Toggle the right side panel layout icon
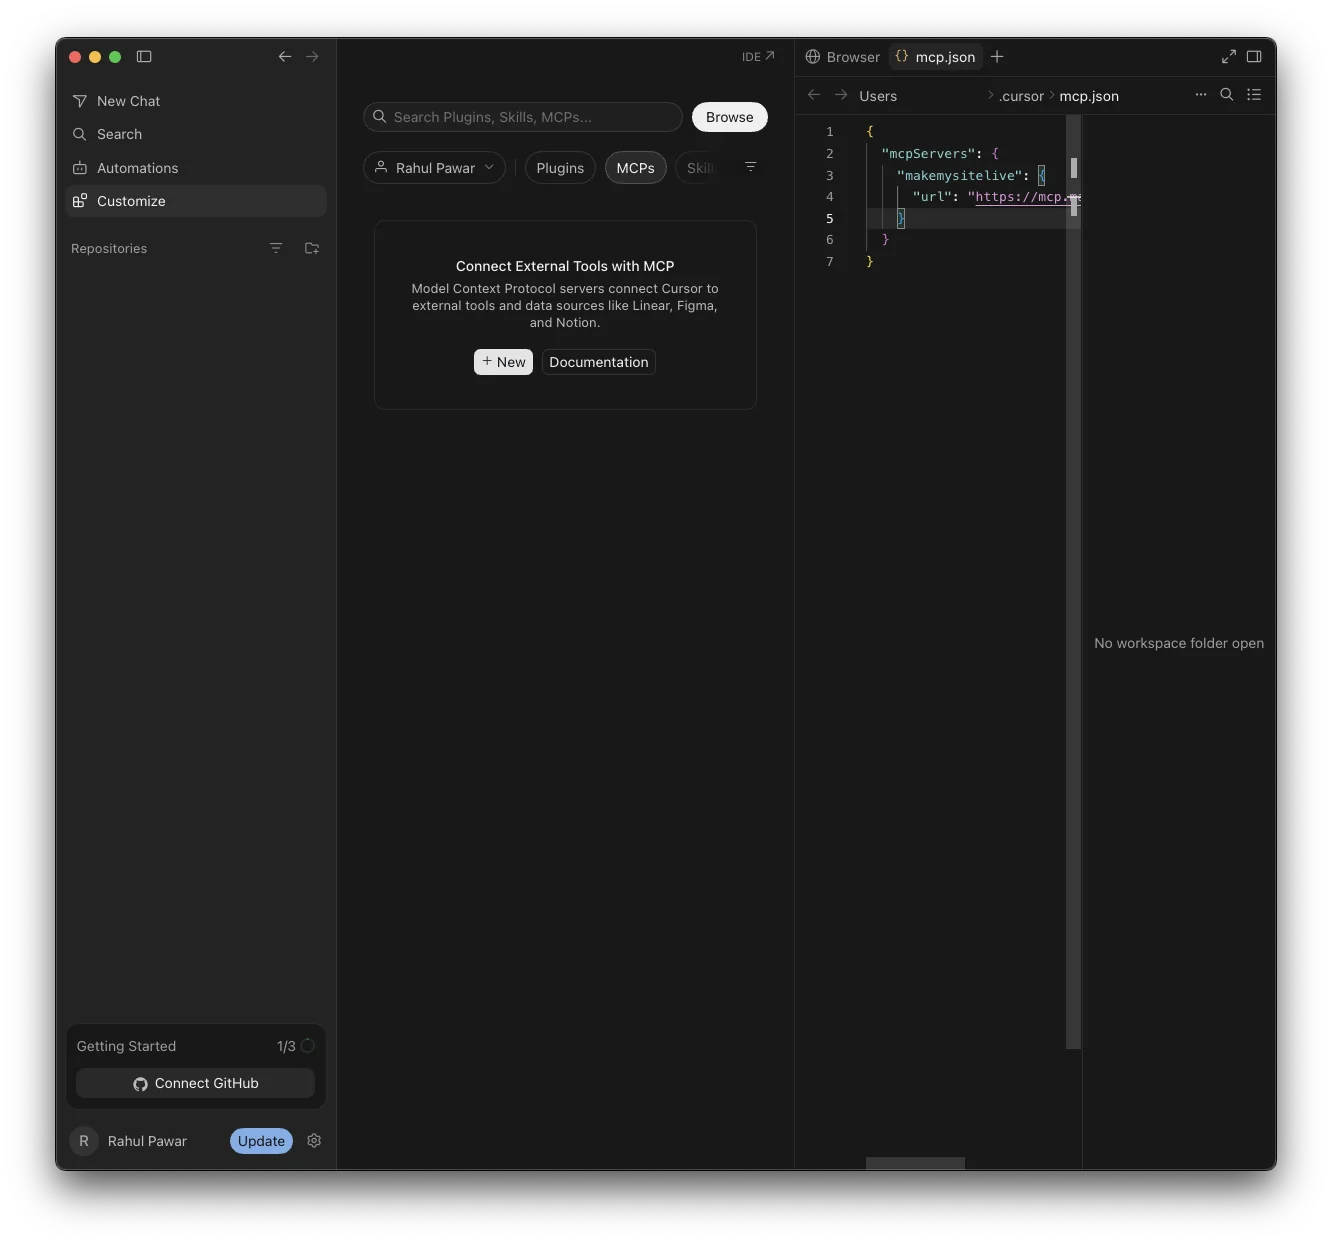Viewport: 1332px width, 1244px height. point(1254,57)
